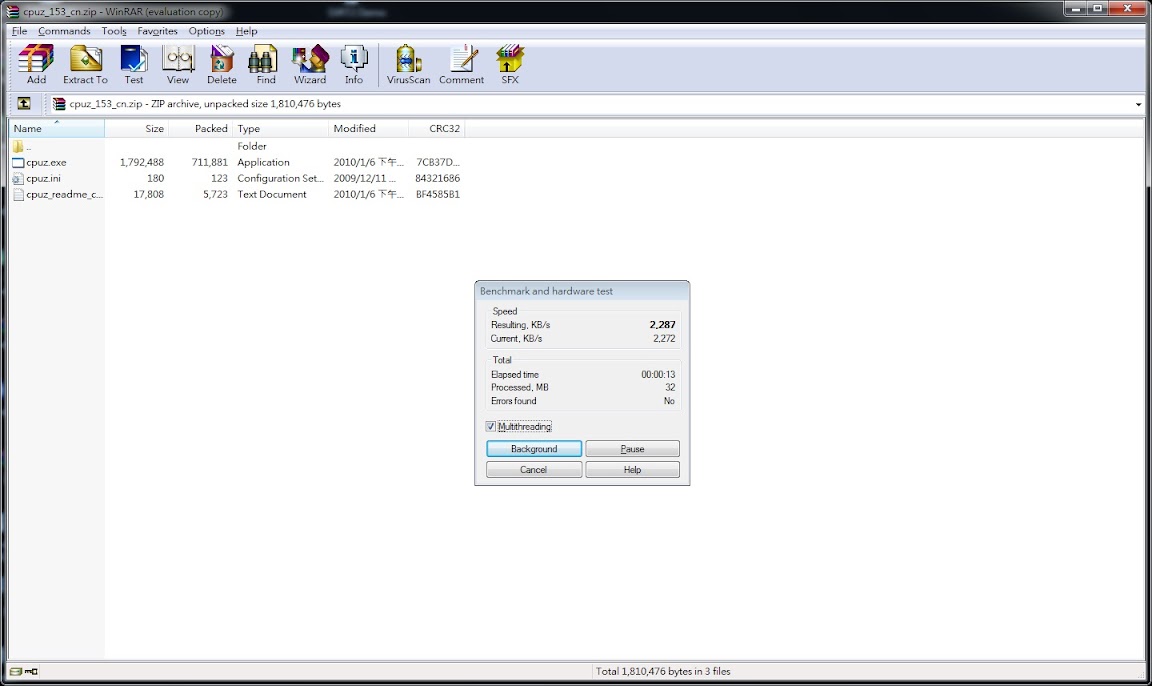
Task: Click the elapsed time 00:00:13
Action: 658,375
